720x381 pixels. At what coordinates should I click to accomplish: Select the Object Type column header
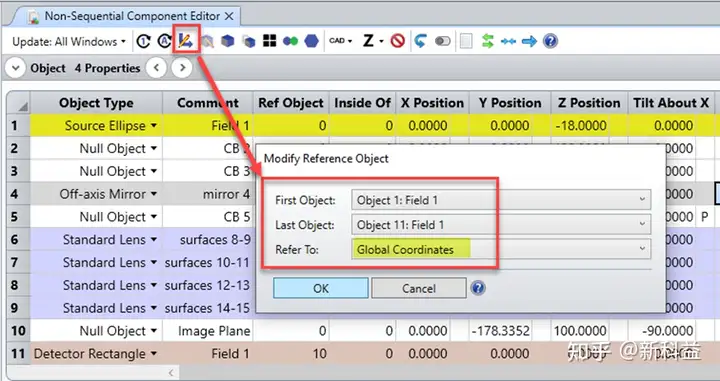click(96, 103)
